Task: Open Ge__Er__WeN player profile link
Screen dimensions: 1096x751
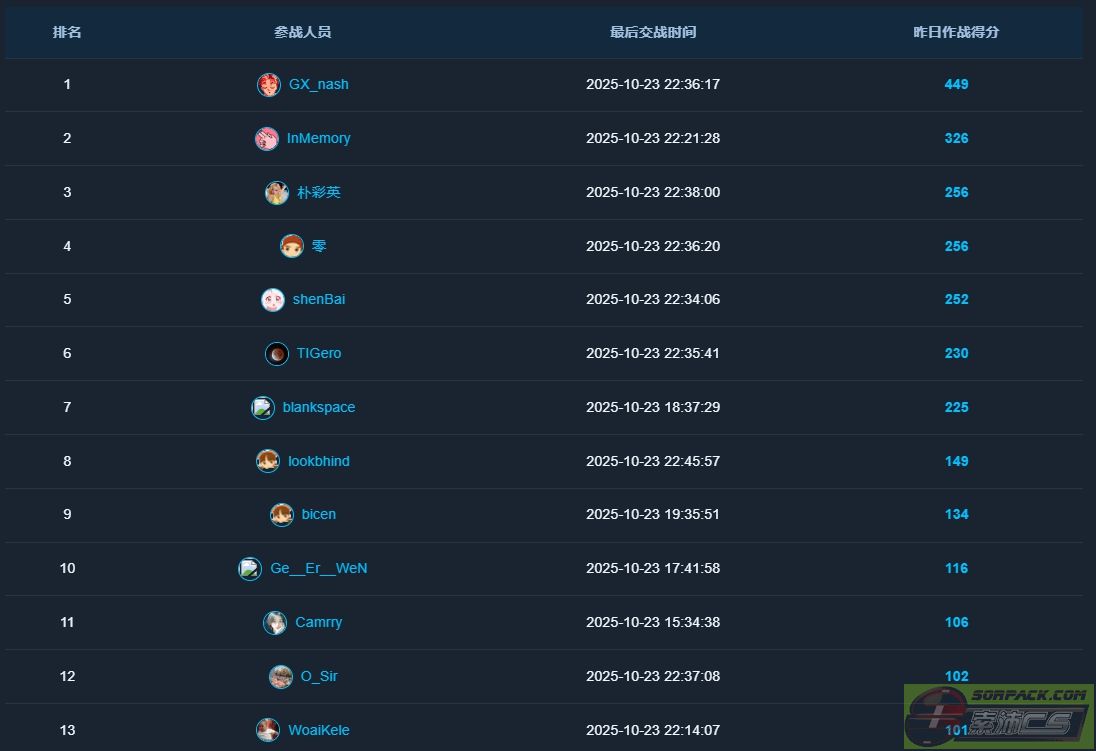Action: pos(318,569)
